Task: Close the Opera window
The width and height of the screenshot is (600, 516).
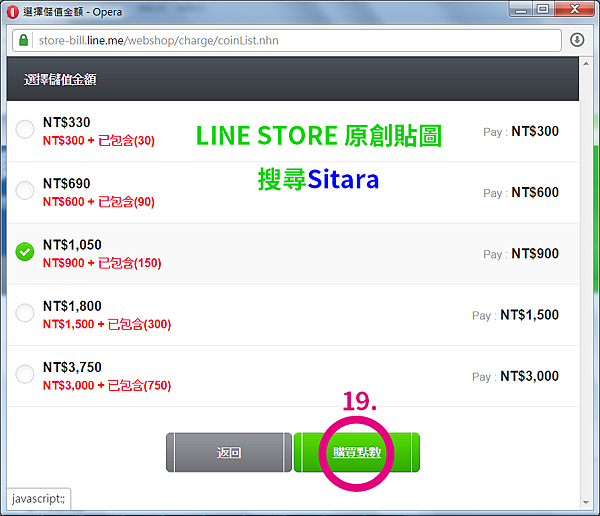Action: click(x=574, y=9)
